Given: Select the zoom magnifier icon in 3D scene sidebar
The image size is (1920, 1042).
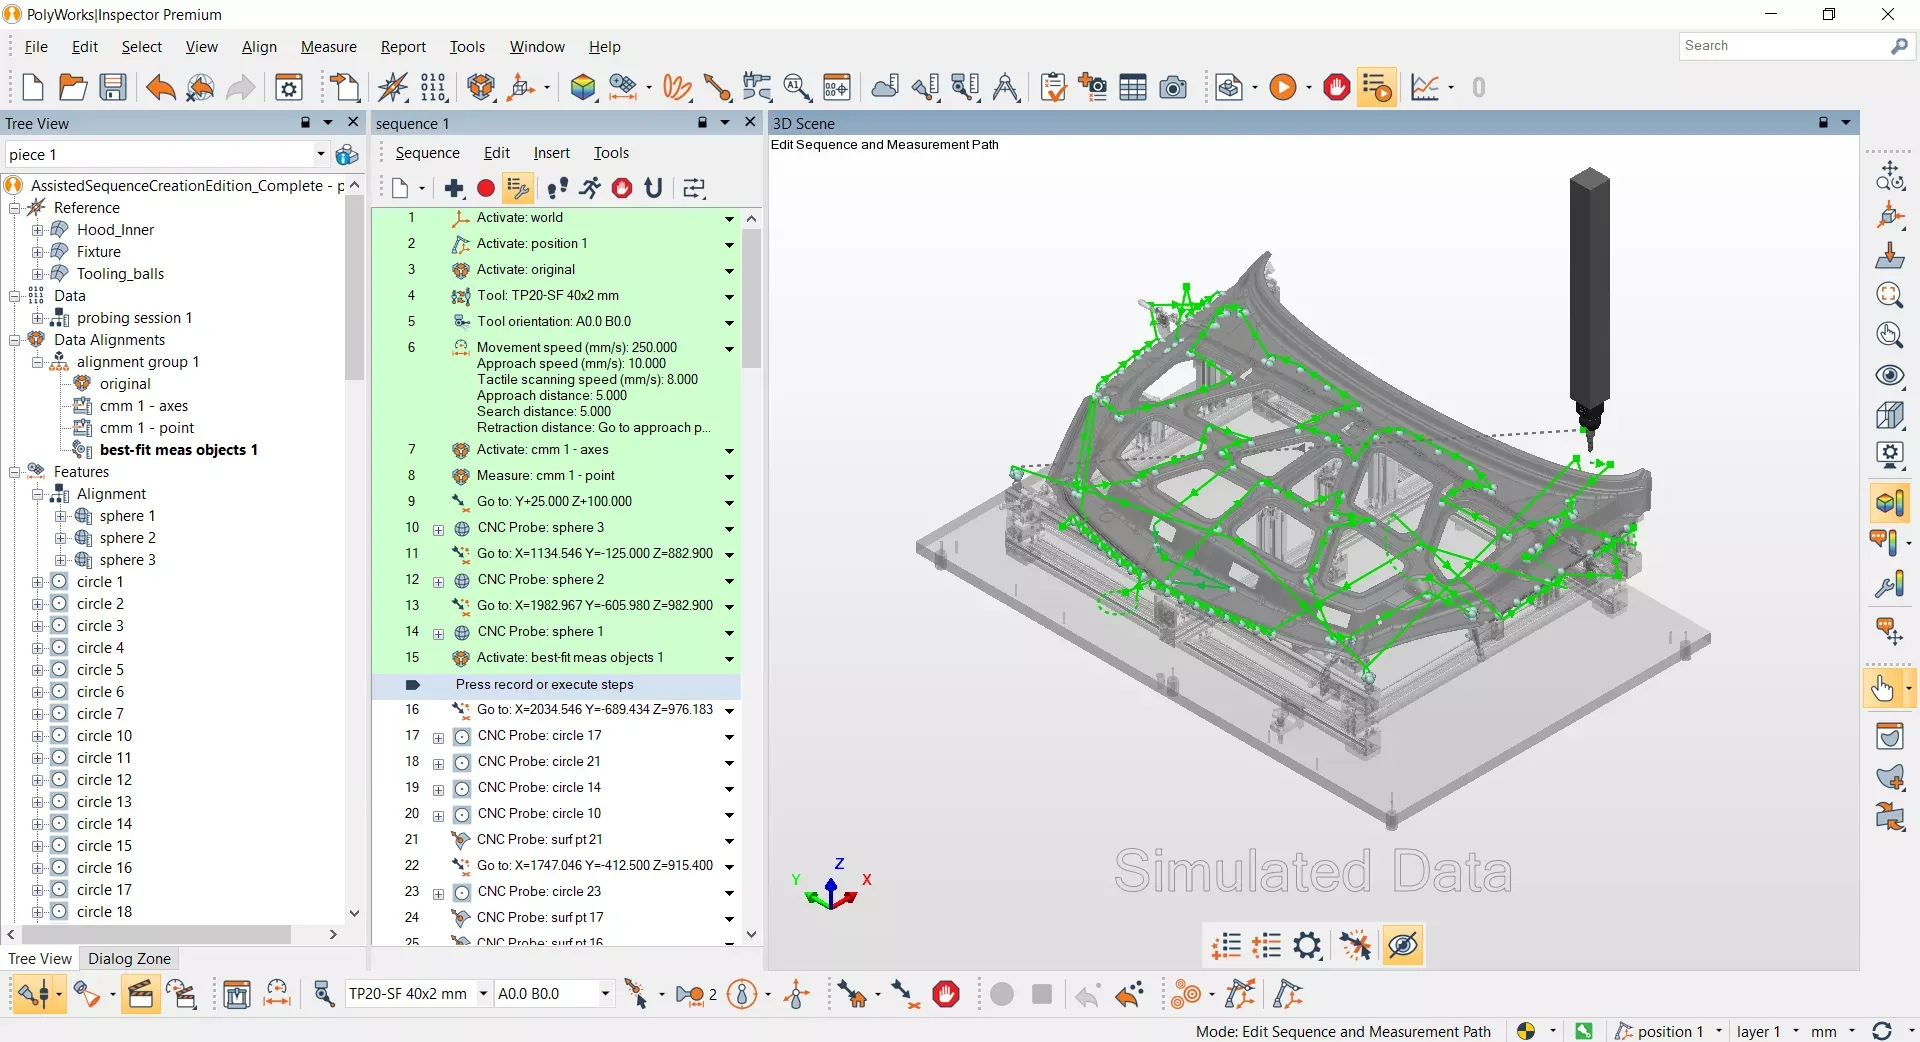Looking at the screenshot, I should tap(1890, 295).
